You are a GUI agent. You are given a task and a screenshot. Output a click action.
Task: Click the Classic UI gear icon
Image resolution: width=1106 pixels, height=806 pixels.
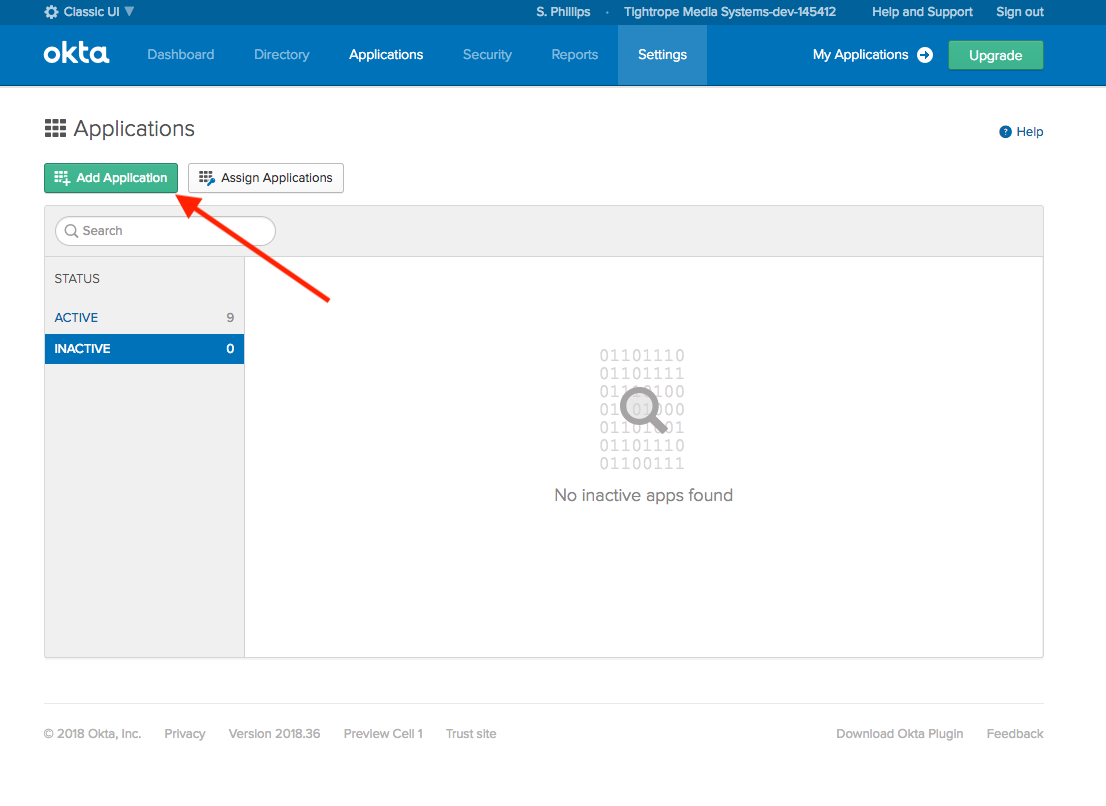(x=52, y=12)
